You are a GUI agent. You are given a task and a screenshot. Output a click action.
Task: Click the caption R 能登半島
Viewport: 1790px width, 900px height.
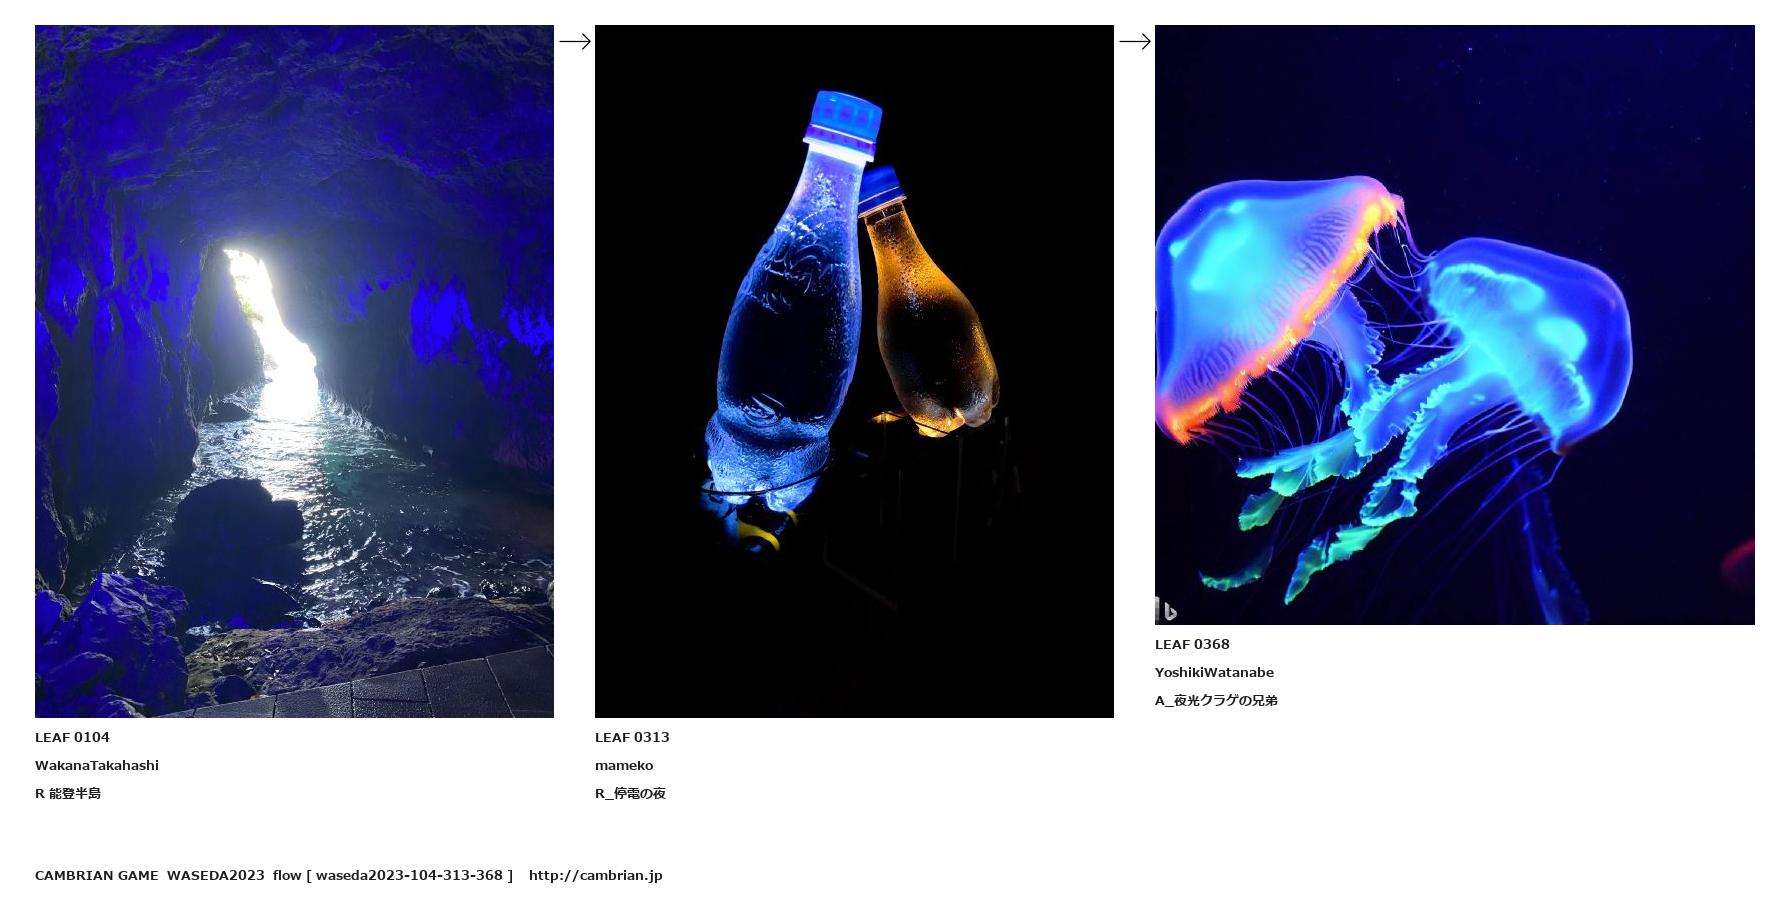coord(68,793)
